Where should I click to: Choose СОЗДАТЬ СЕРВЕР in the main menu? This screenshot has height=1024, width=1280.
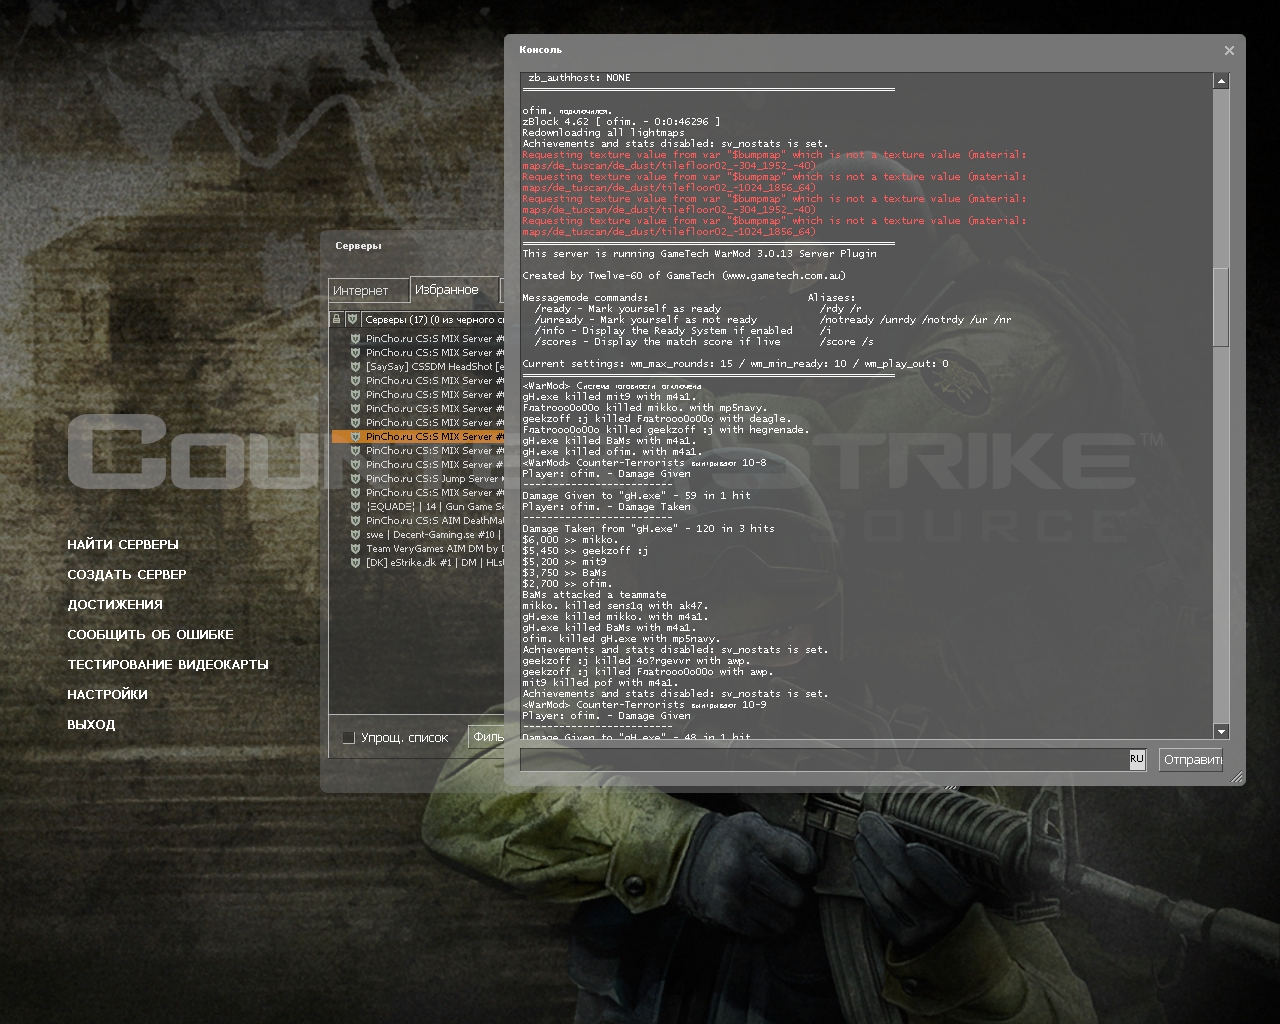[x=127, y=575]
